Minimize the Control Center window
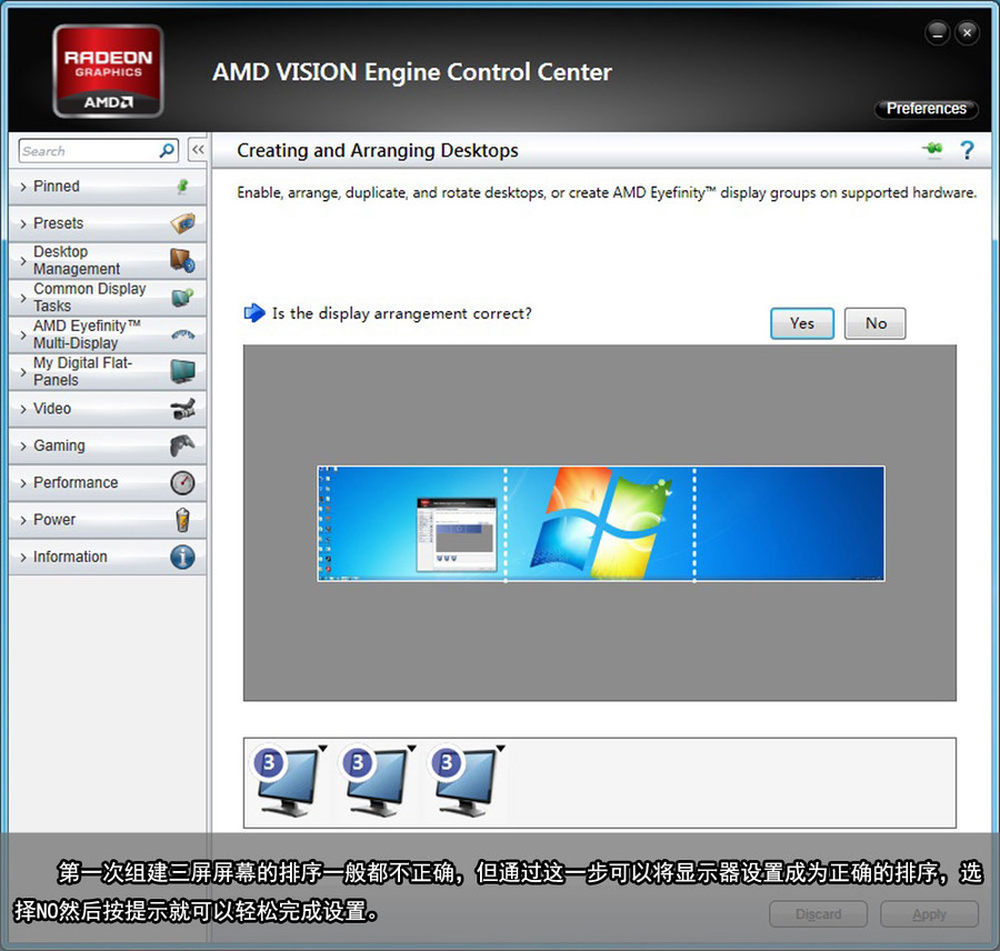Screen dimensions: 1000x951 click(938, 33)
